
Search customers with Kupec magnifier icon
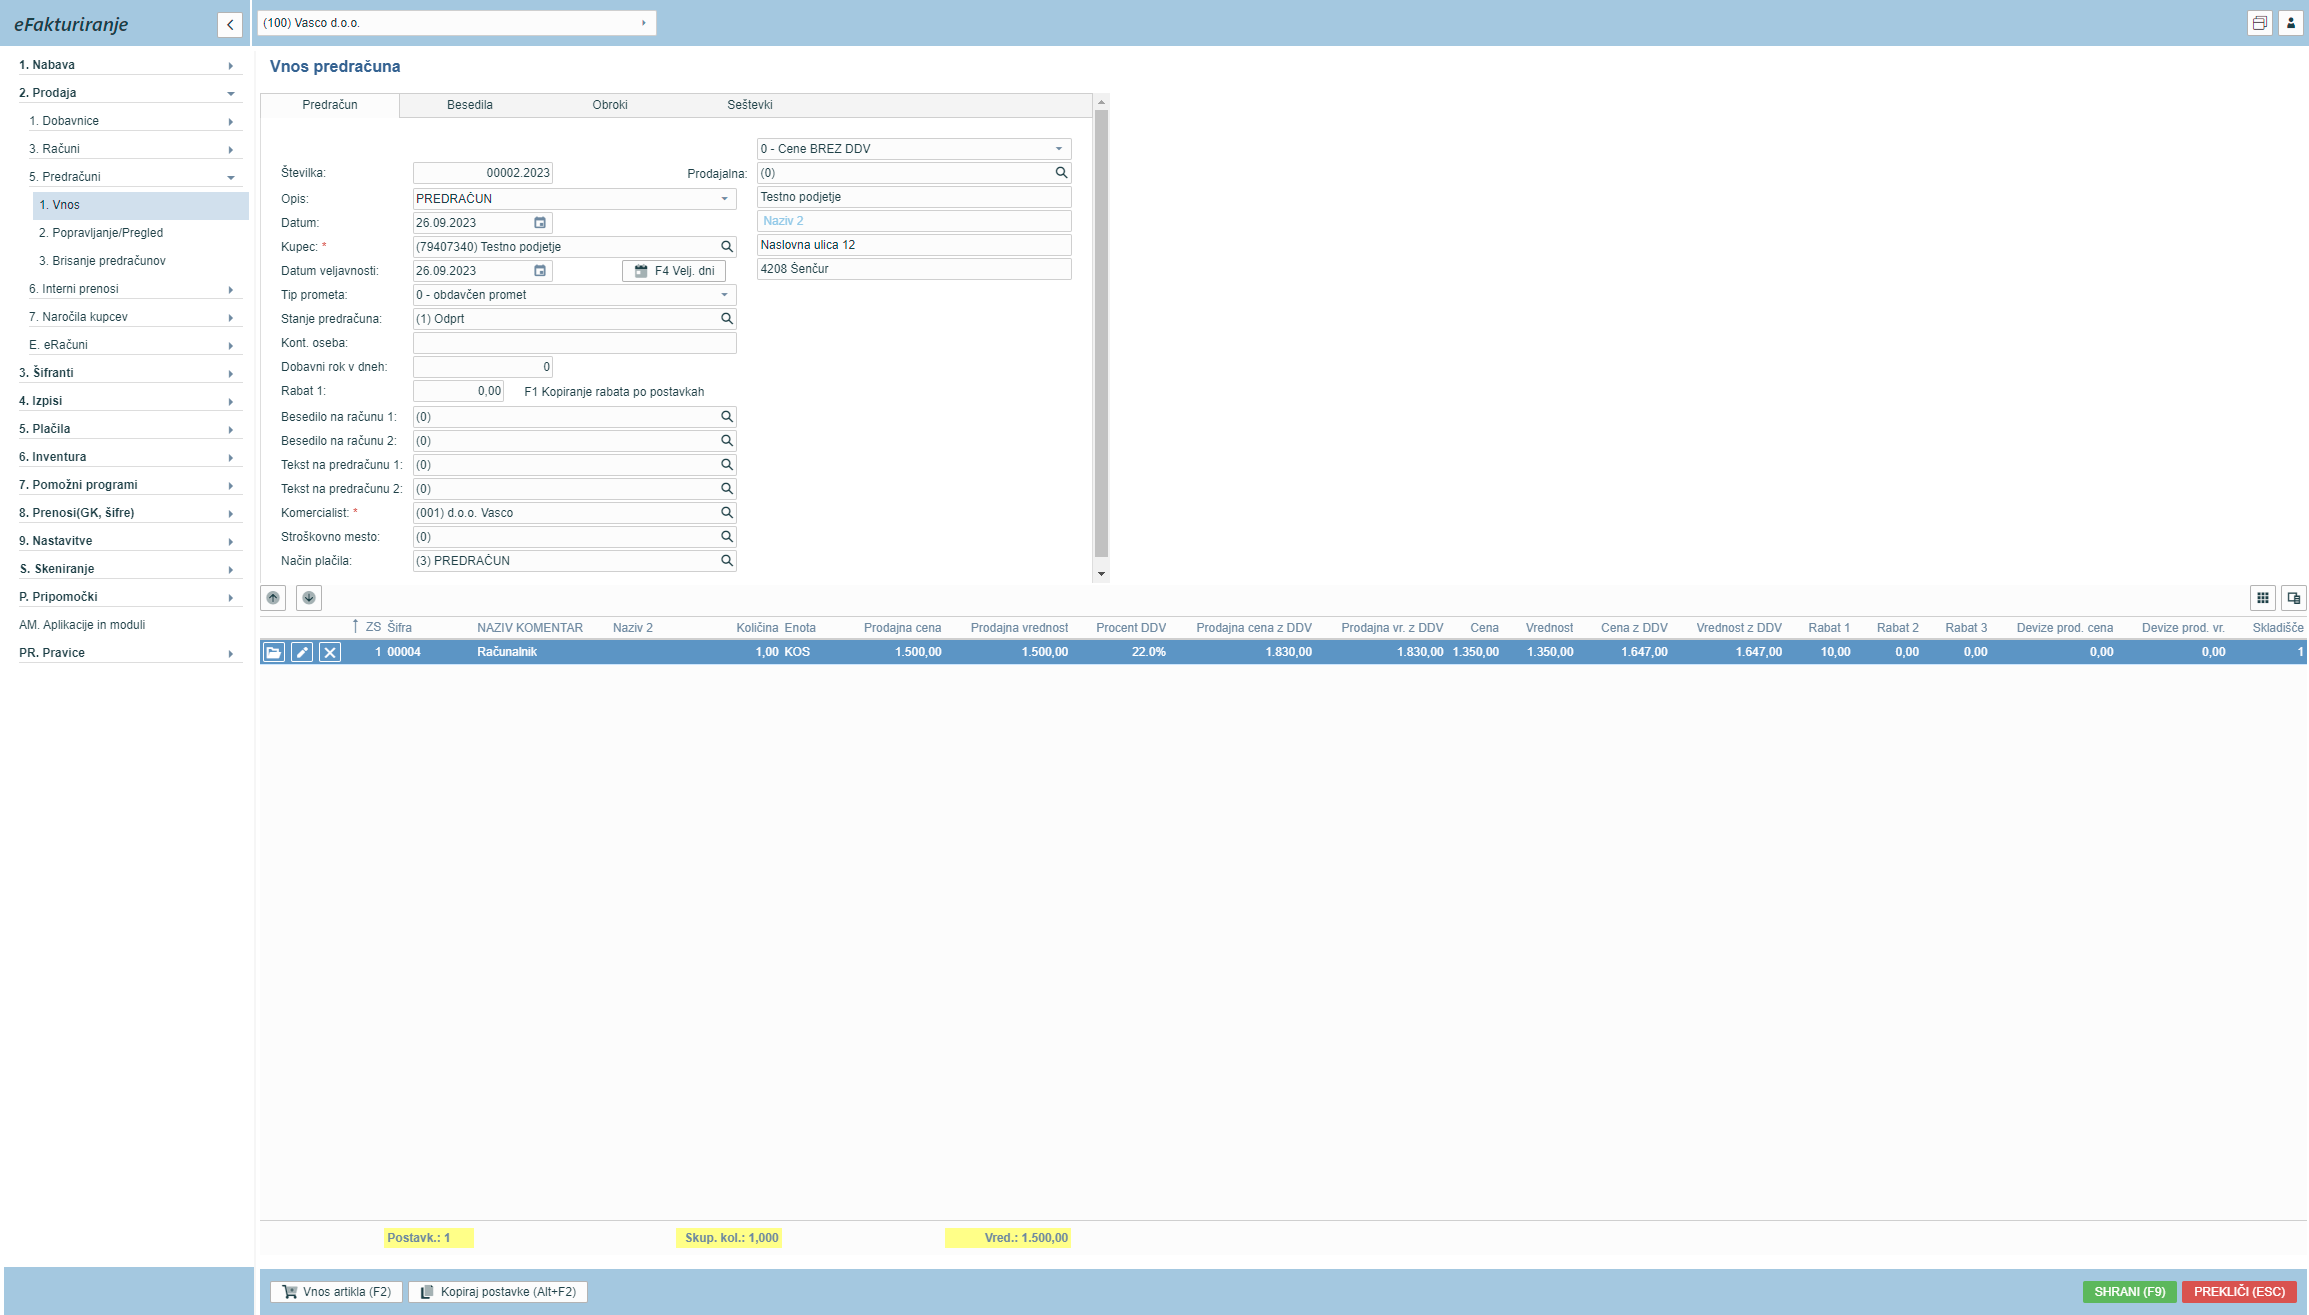pos(727,247)
